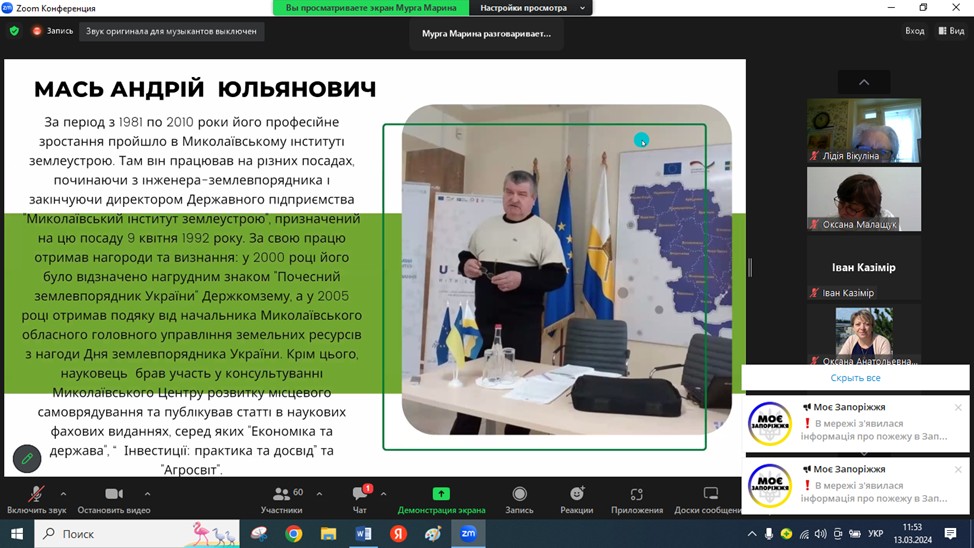This screenshot has width=974, height=548.
Task: Open Windows Start menu
Action: tap(17, 534)
